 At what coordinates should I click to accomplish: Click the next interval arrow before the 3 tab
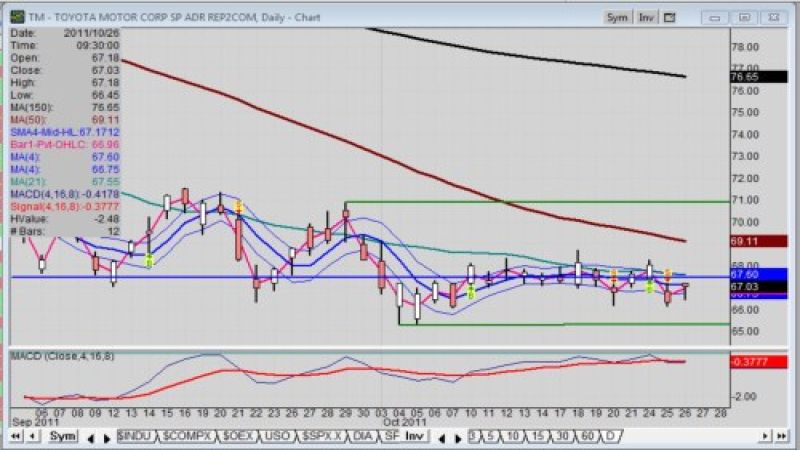[x=458, y=438]
